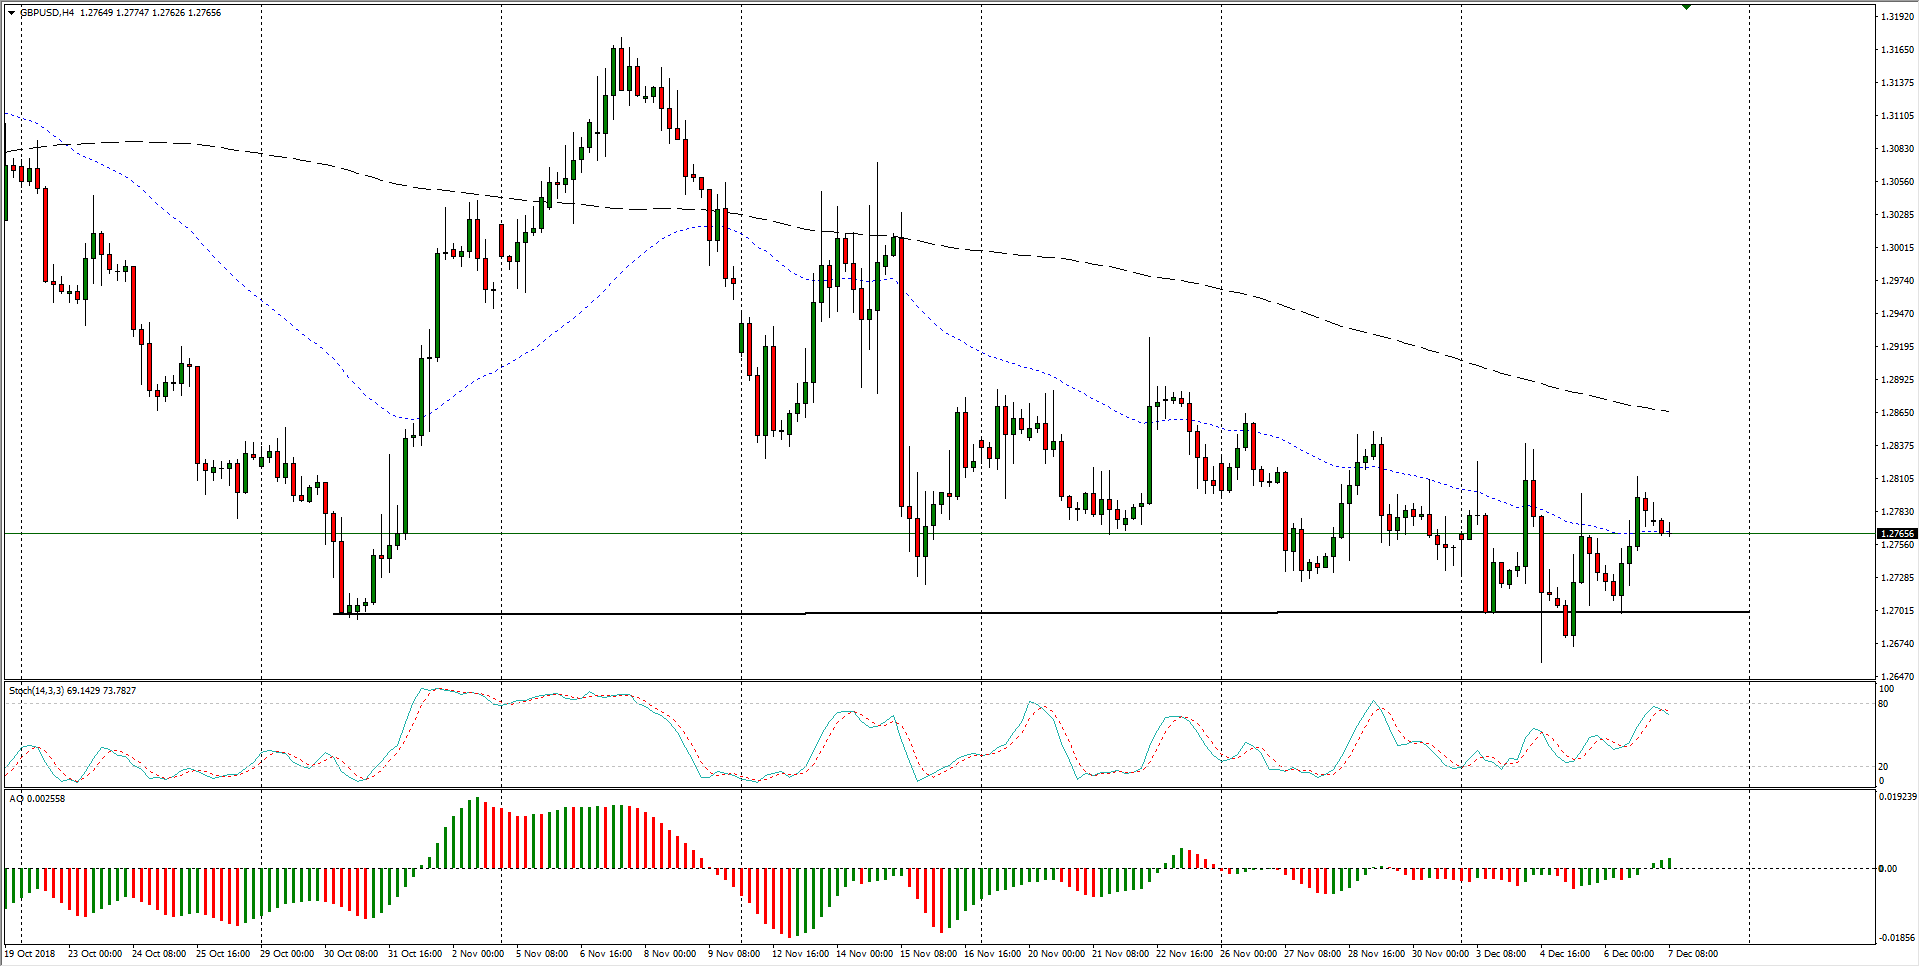The image size is (1920, 967).
Task: Click the GBPUSD,H4 chart title text
Action: [x=47, y=13]
